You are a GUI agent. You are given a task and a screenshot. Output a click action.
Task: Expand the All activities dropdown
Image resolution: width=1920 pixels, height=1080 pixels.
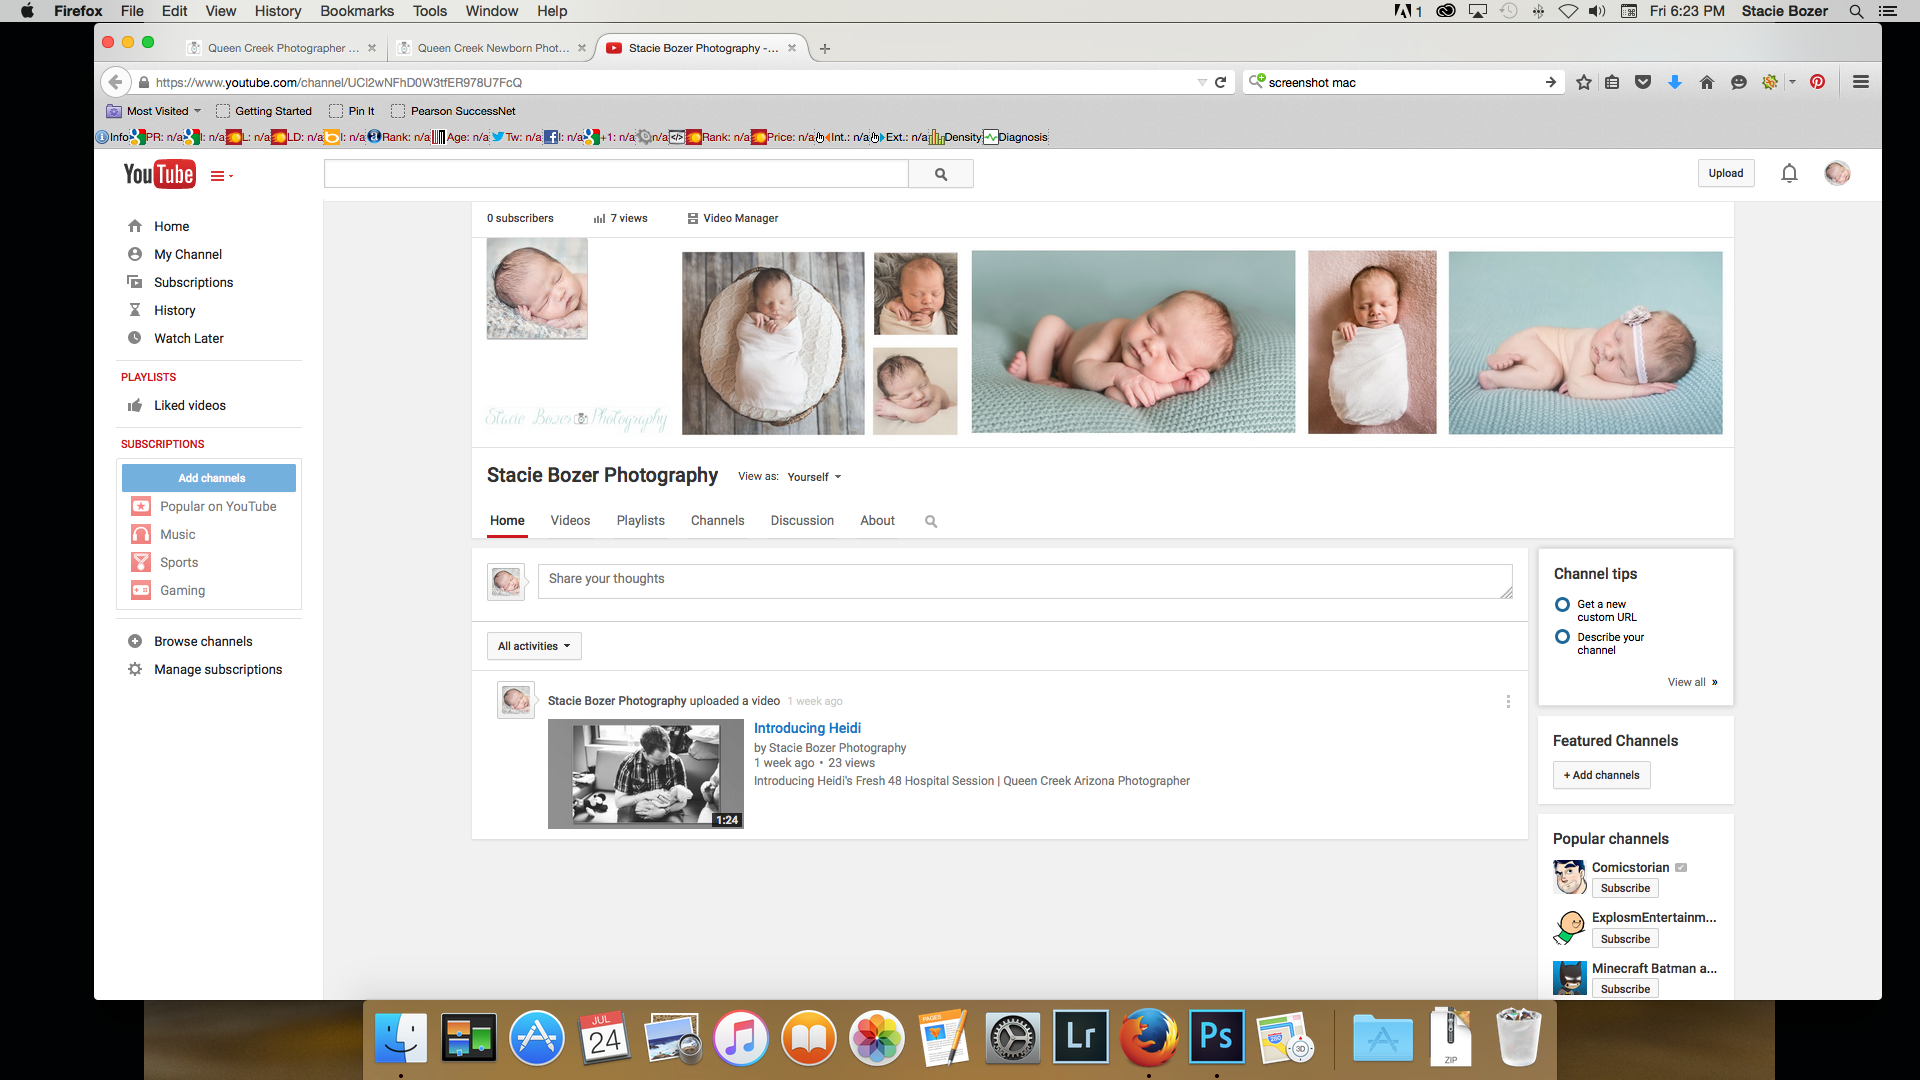(534, 646)
